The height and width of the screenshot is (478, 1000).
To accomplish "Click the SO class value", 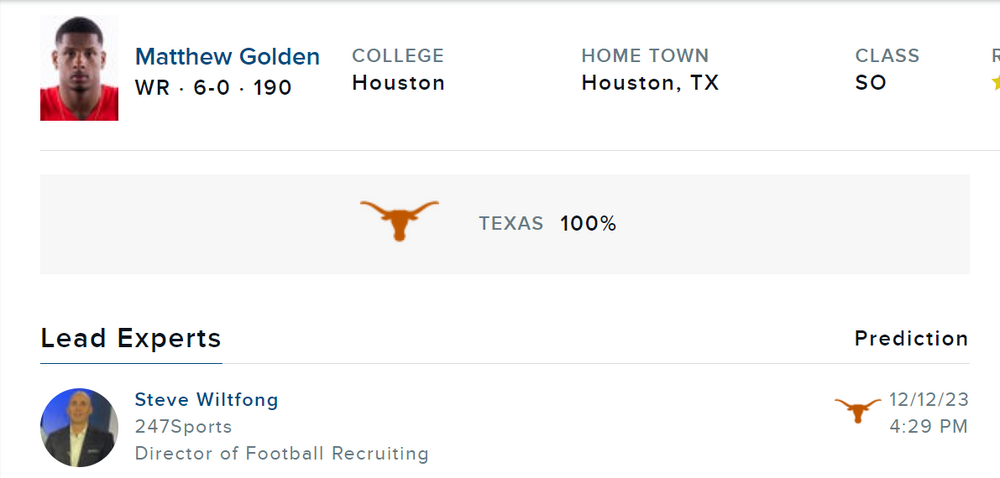I will click(871, 83).
